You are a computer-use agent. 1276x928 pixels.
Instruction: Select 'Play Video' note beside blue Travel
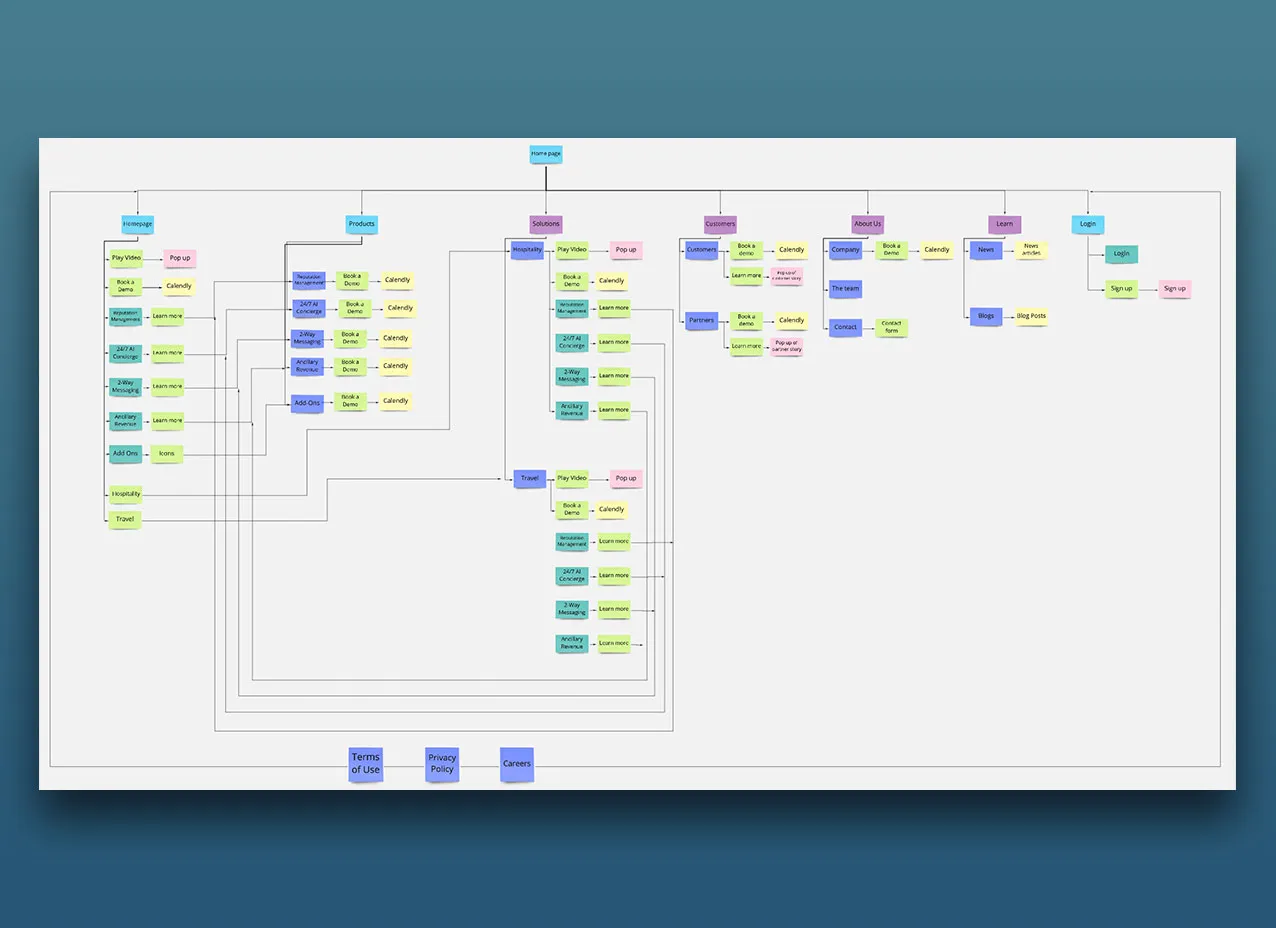coord(572,479)
